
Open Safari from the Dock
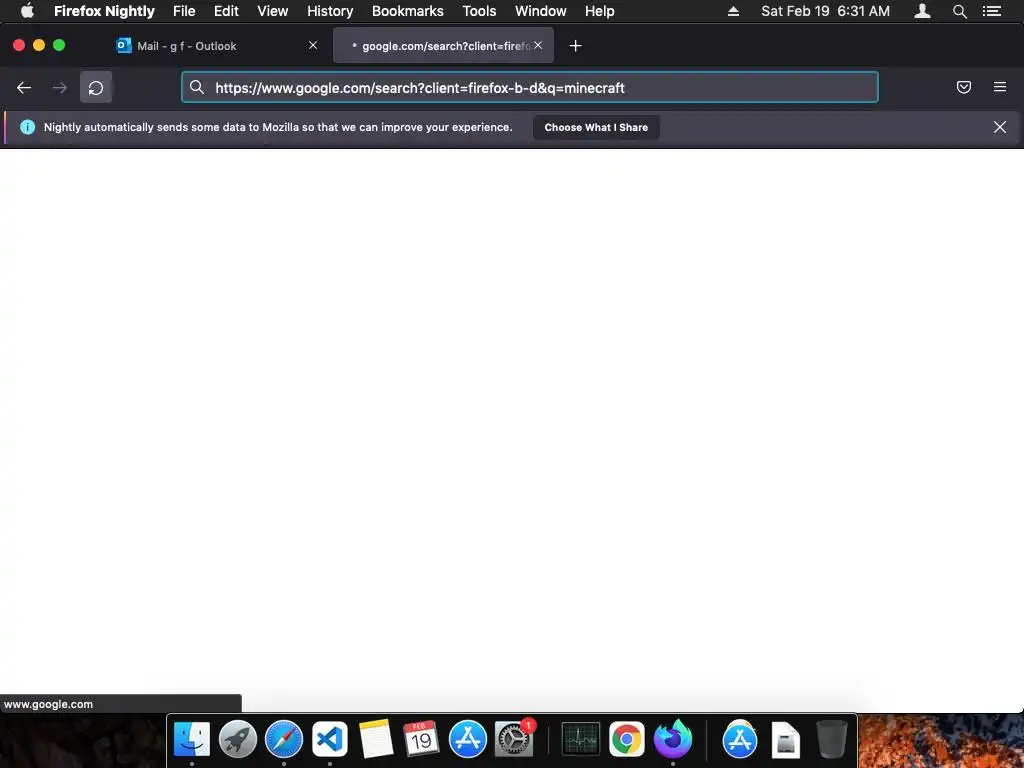[x=283, y=739]
